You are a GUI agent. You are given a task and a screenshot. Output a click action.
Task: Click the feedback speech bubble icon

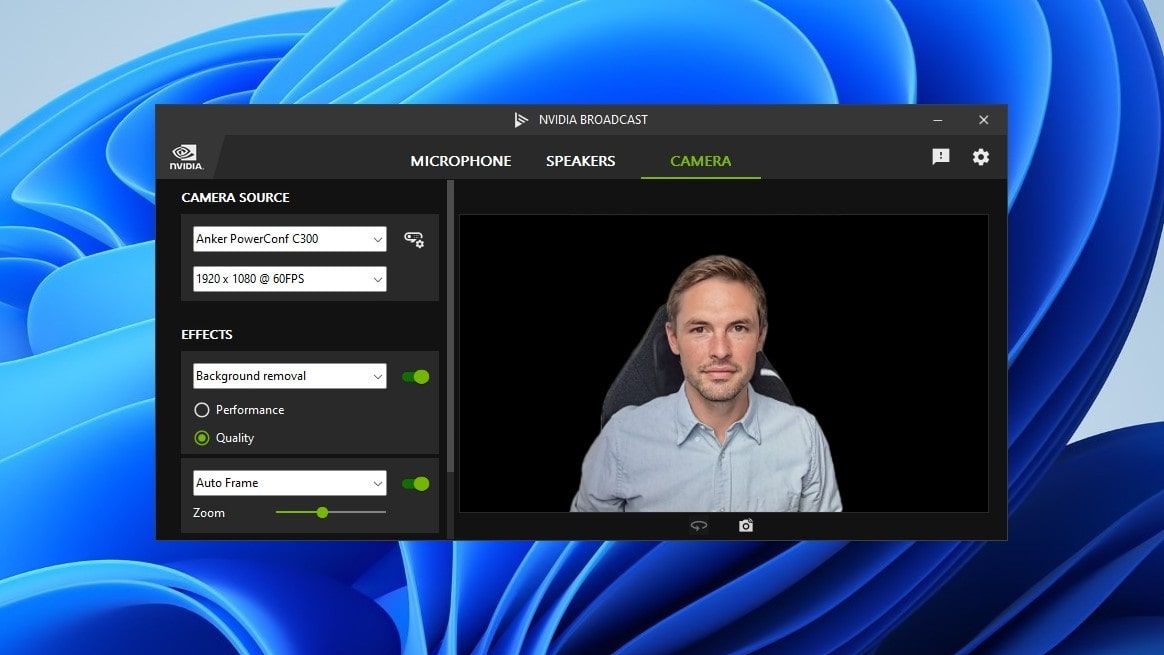pos(940,157)
